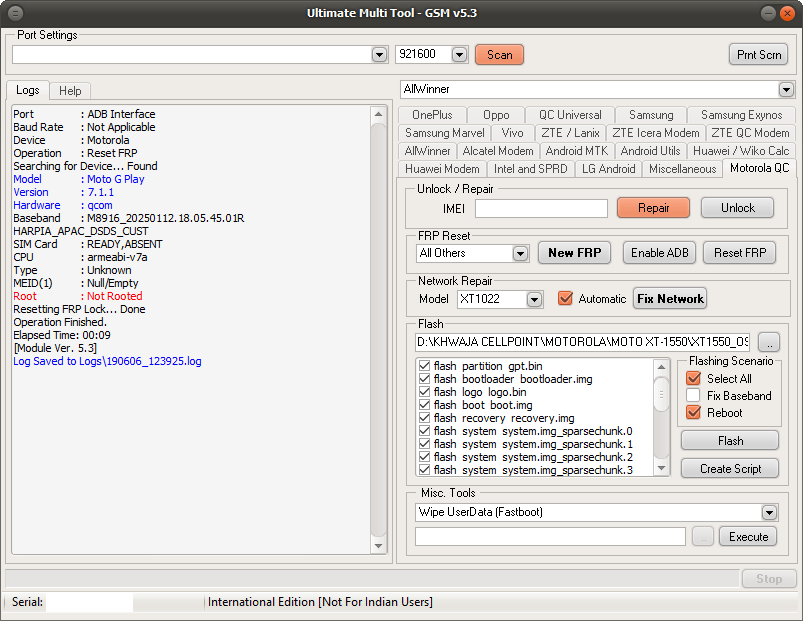Image resolution: width=803 pixels, height=621 pixels.
Task: Open the Android Utils tab
Action: tap(650, 151)
